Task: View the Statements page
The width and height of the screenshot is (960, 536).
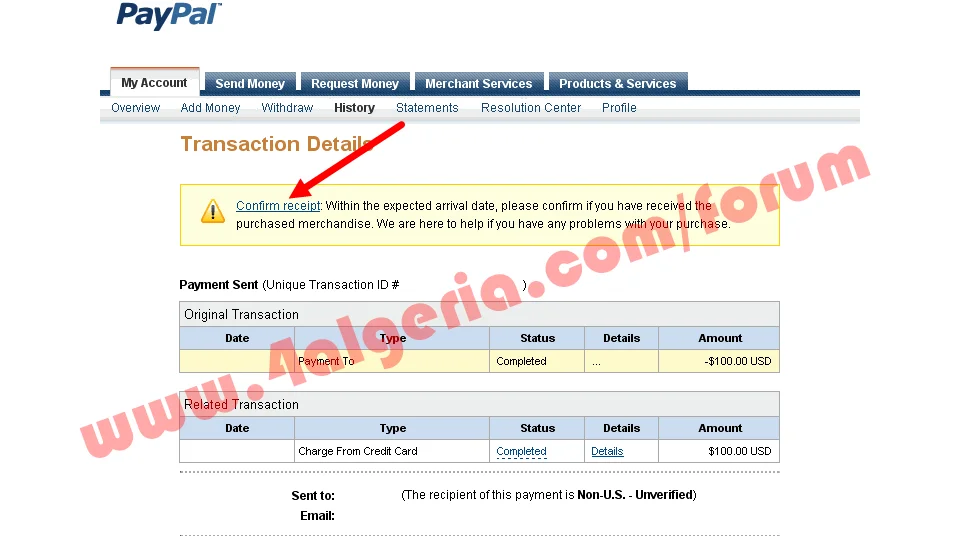Action: coord(427,108)
